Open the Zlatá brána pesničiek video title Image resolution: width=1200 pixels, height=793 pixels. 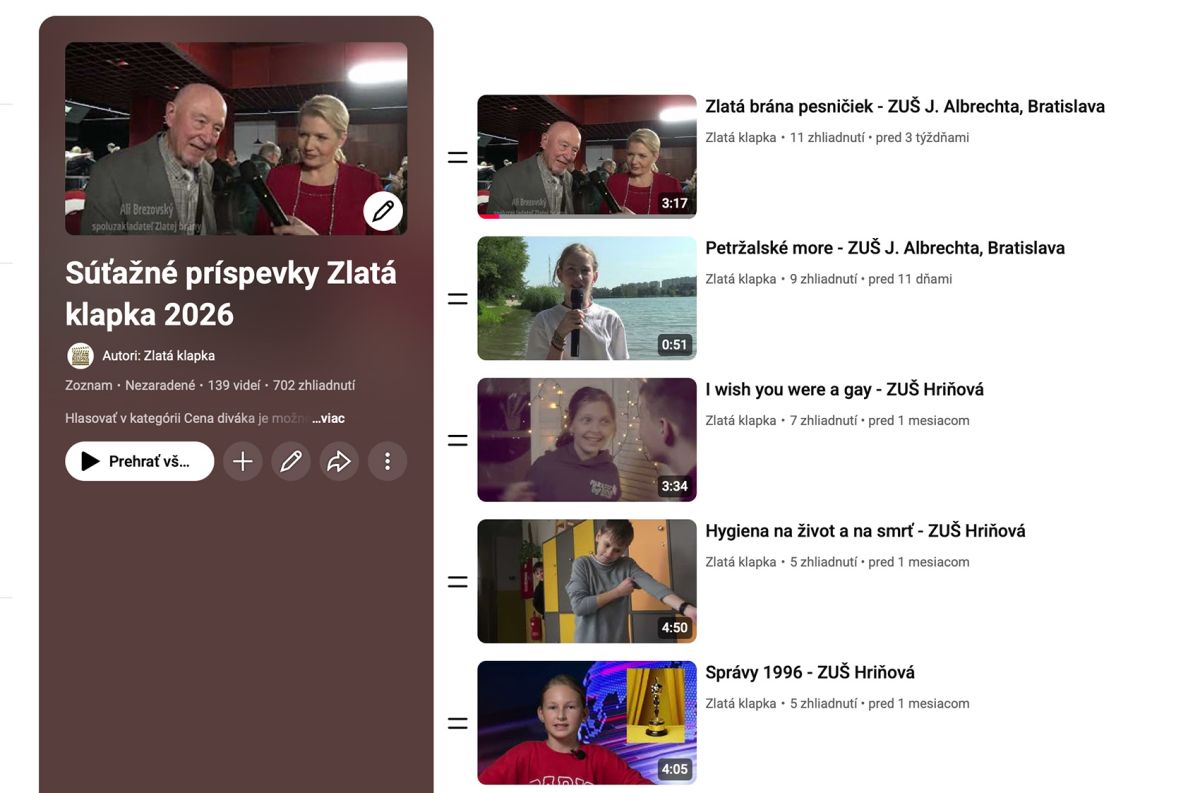coord(904,106)
